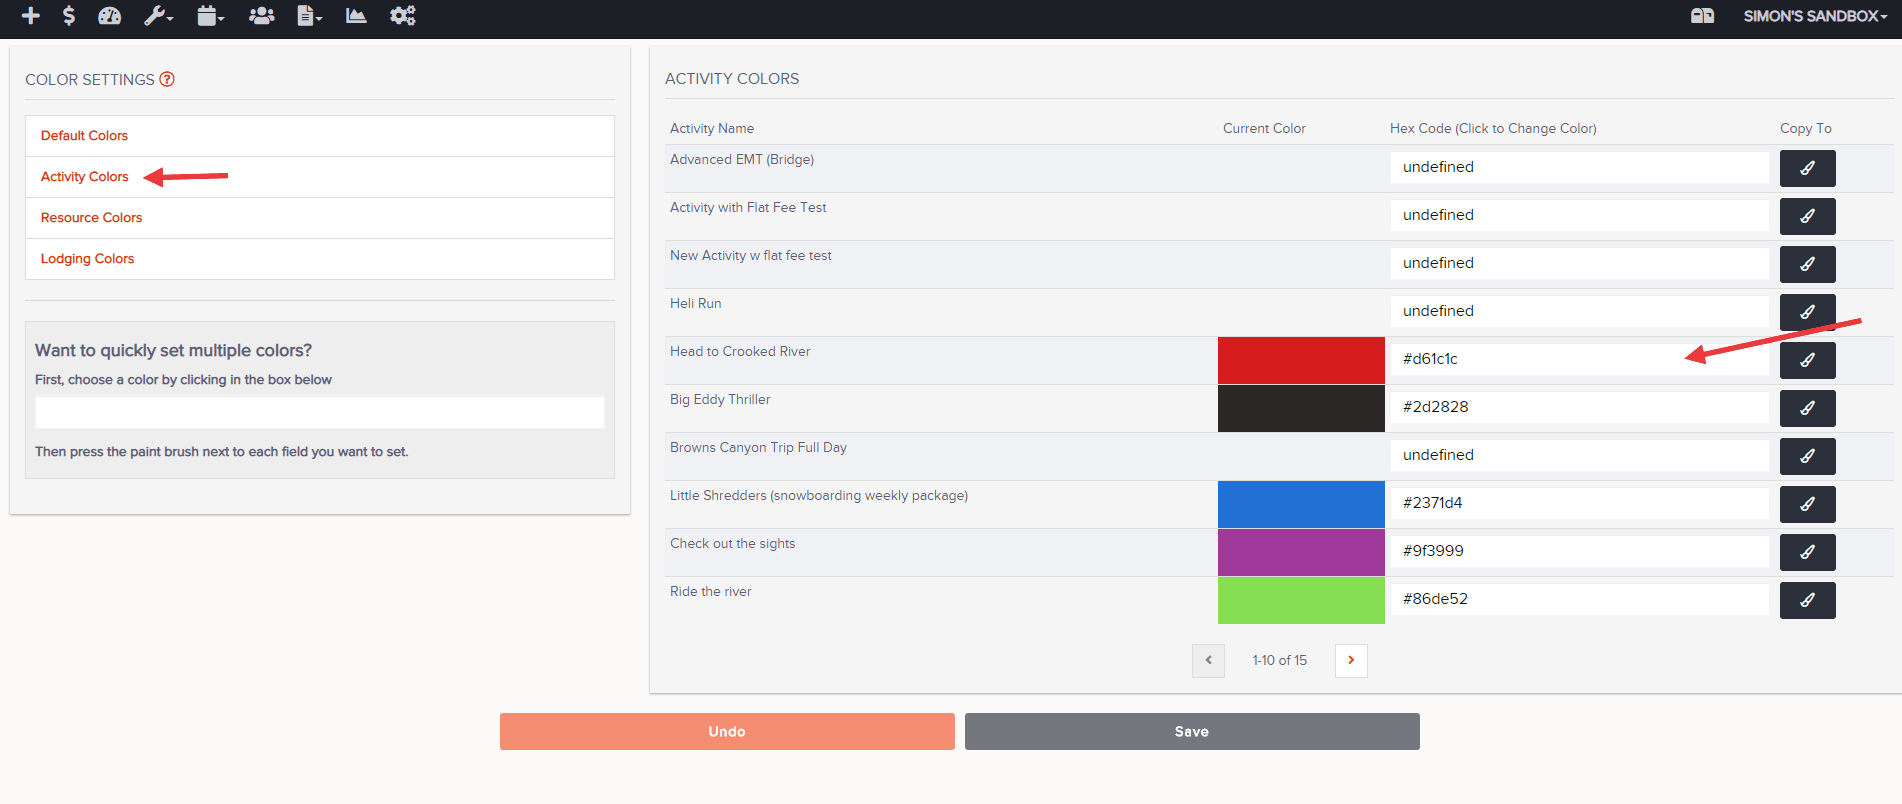
Task: Click hex code field for Heli Run
Action: click(x=1579, y=311)
